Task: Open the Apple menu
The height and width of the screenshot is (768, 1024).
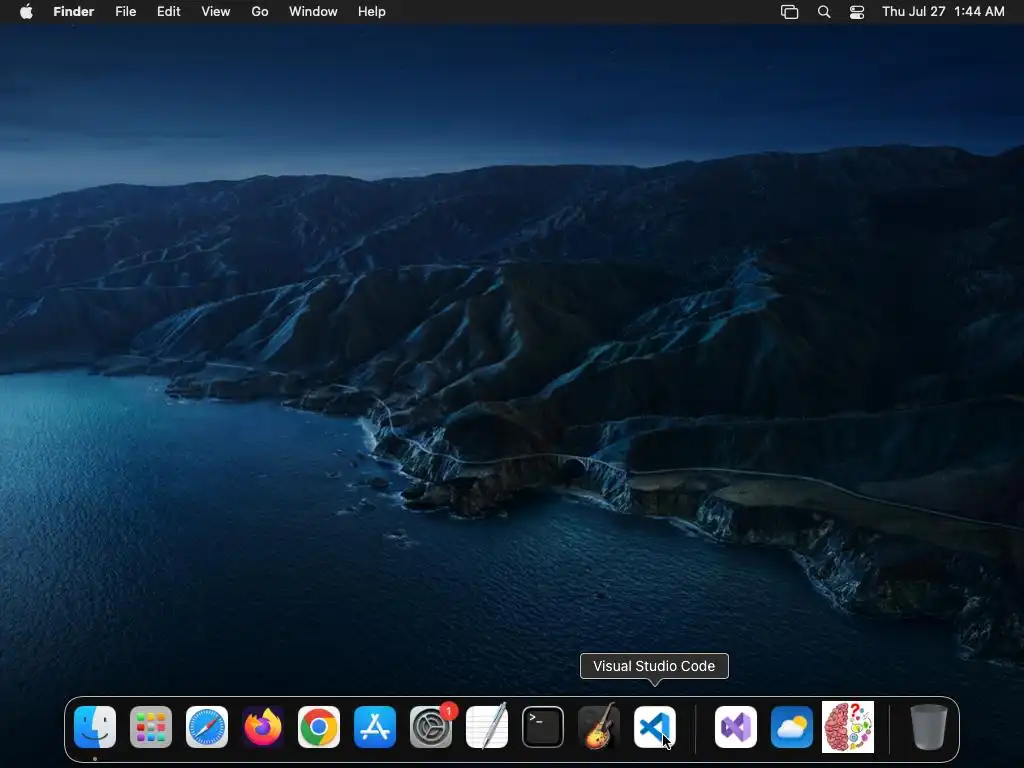Action: coord(26,12)
